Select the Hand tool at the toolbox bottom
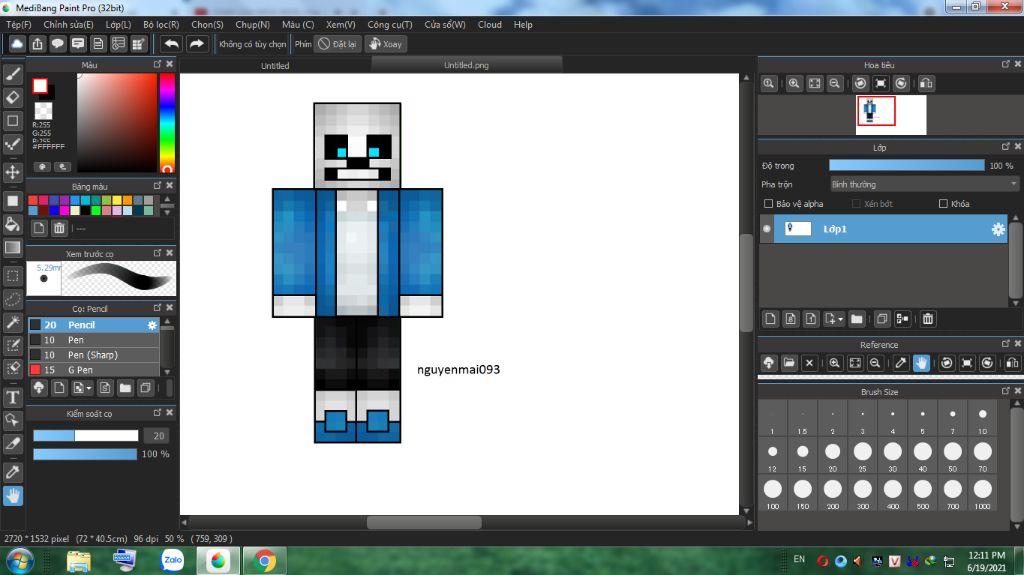 coord(12,496)
